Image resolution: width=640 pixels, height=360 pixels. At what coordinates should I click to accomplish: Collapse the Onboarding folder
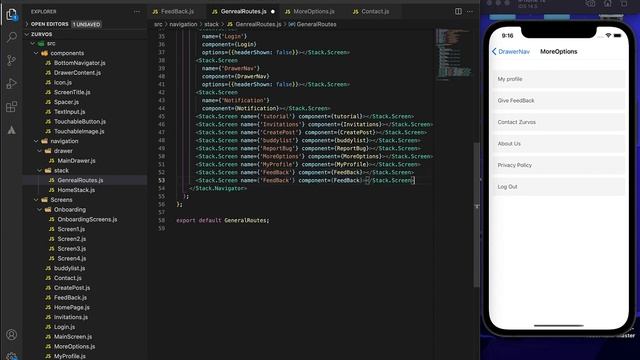(70, 210)
